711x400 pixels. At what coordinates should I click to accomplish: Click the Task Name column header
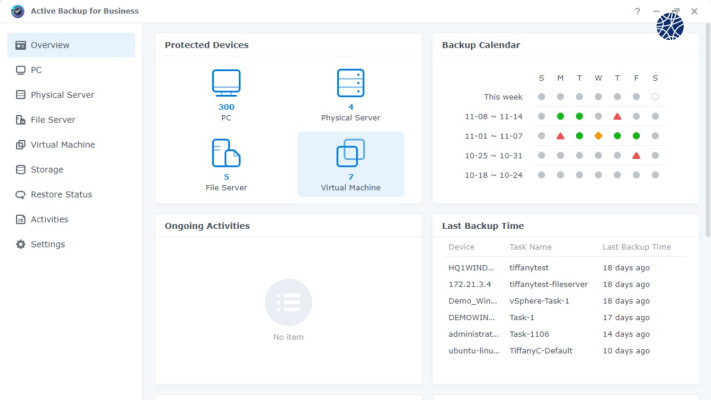tap(531, 247)
